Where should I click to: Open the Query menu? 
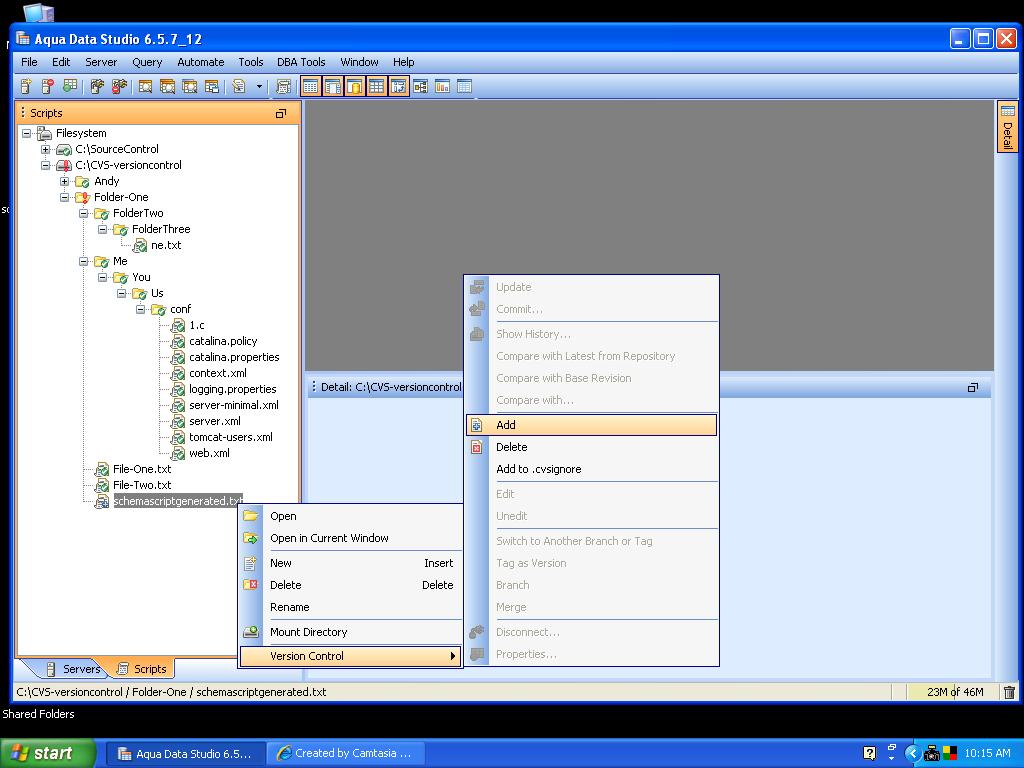[x=147, y=62]
